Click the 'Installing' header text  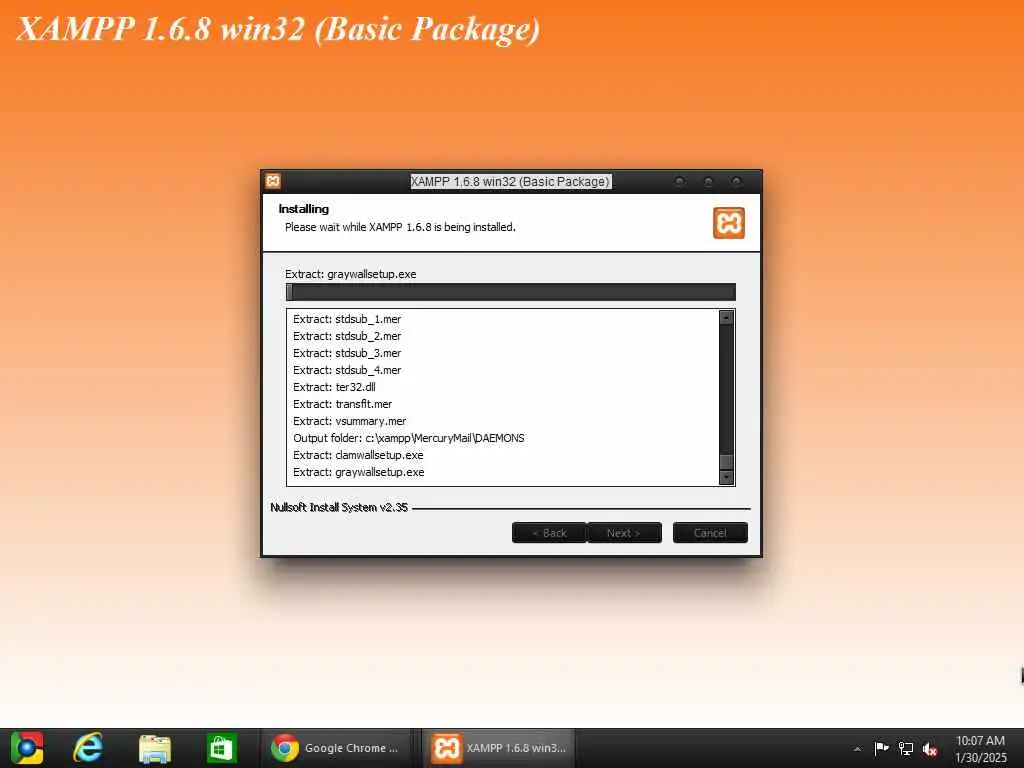pyautogui.click(x=304, y=208)
